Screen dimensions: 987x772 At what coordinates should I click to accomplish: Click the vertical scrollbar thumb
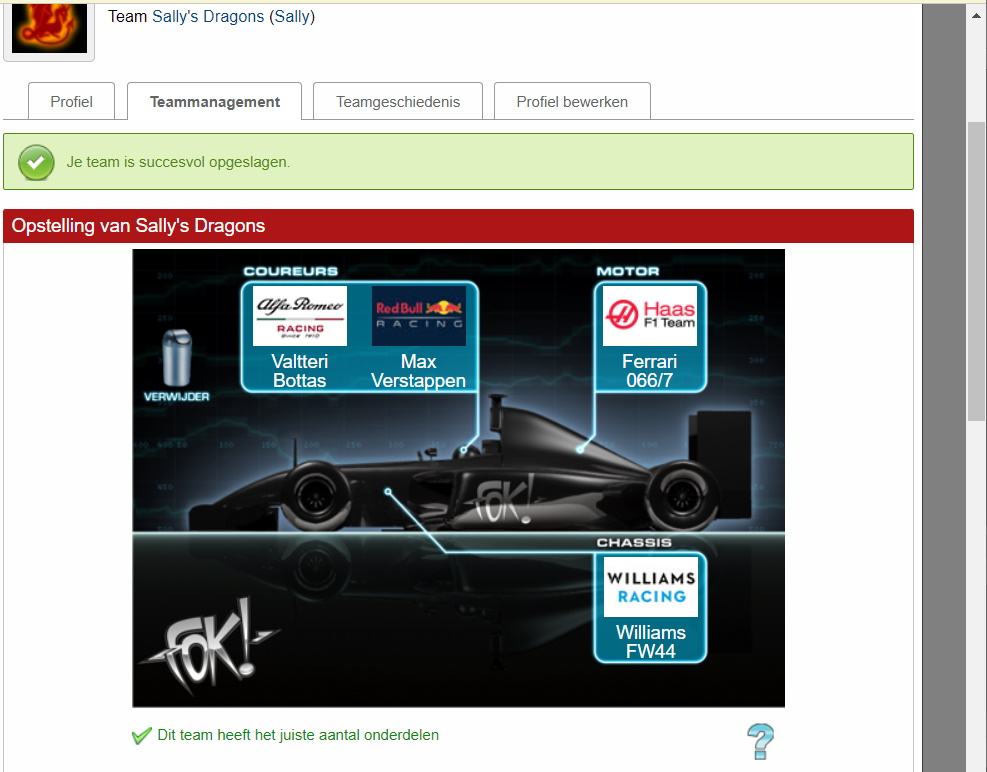pos(976,271)
